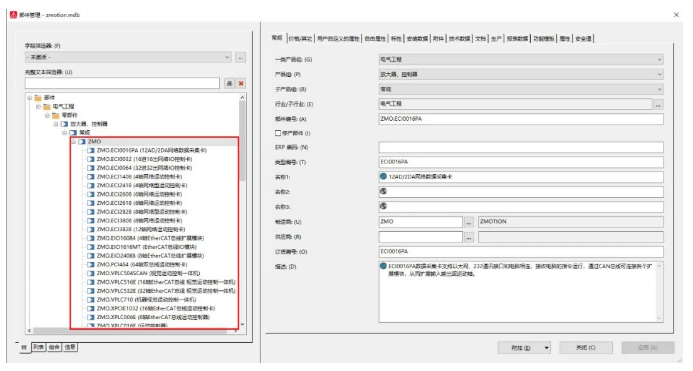Click the blue language icon in 名称1 field
The image size is (693, 371).
coord(383,176)
